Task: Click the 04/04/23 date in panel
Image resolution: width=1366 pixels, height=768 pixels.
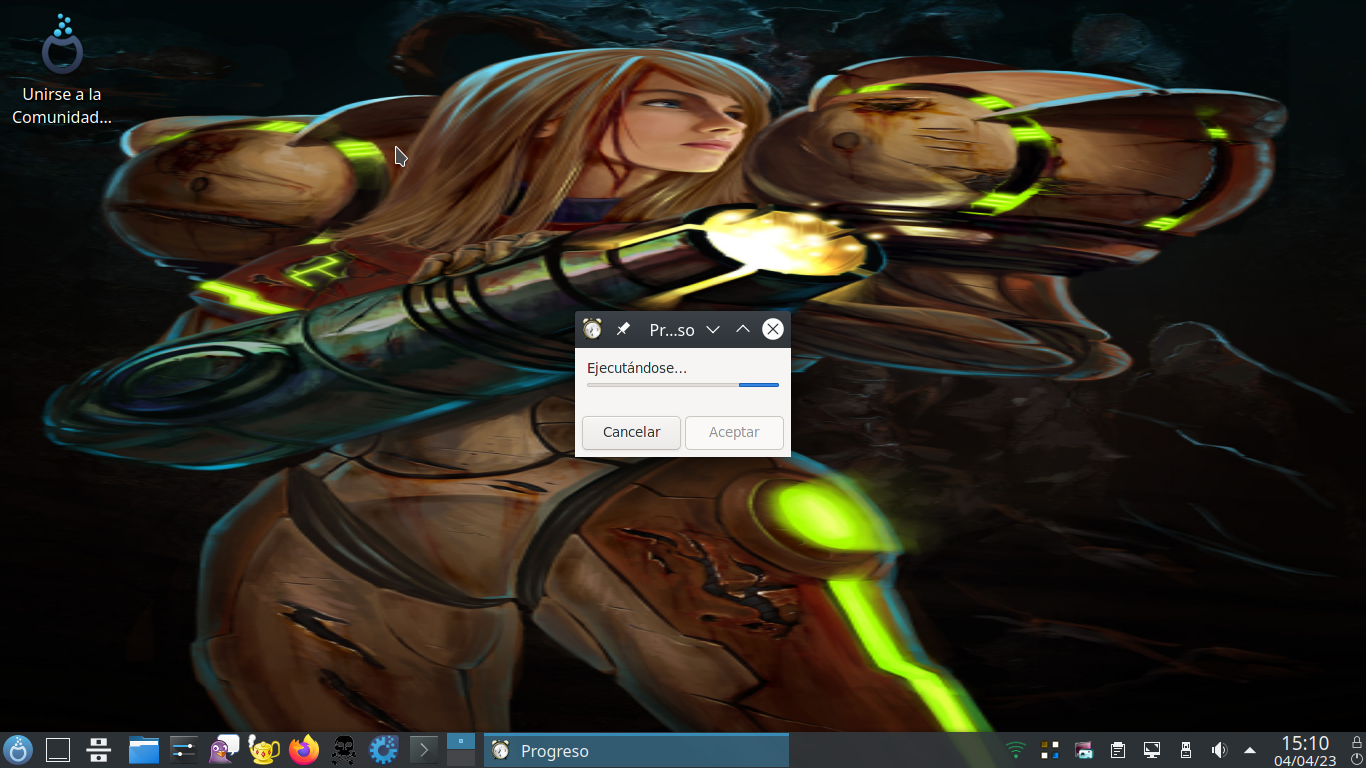Action: 1305,761
